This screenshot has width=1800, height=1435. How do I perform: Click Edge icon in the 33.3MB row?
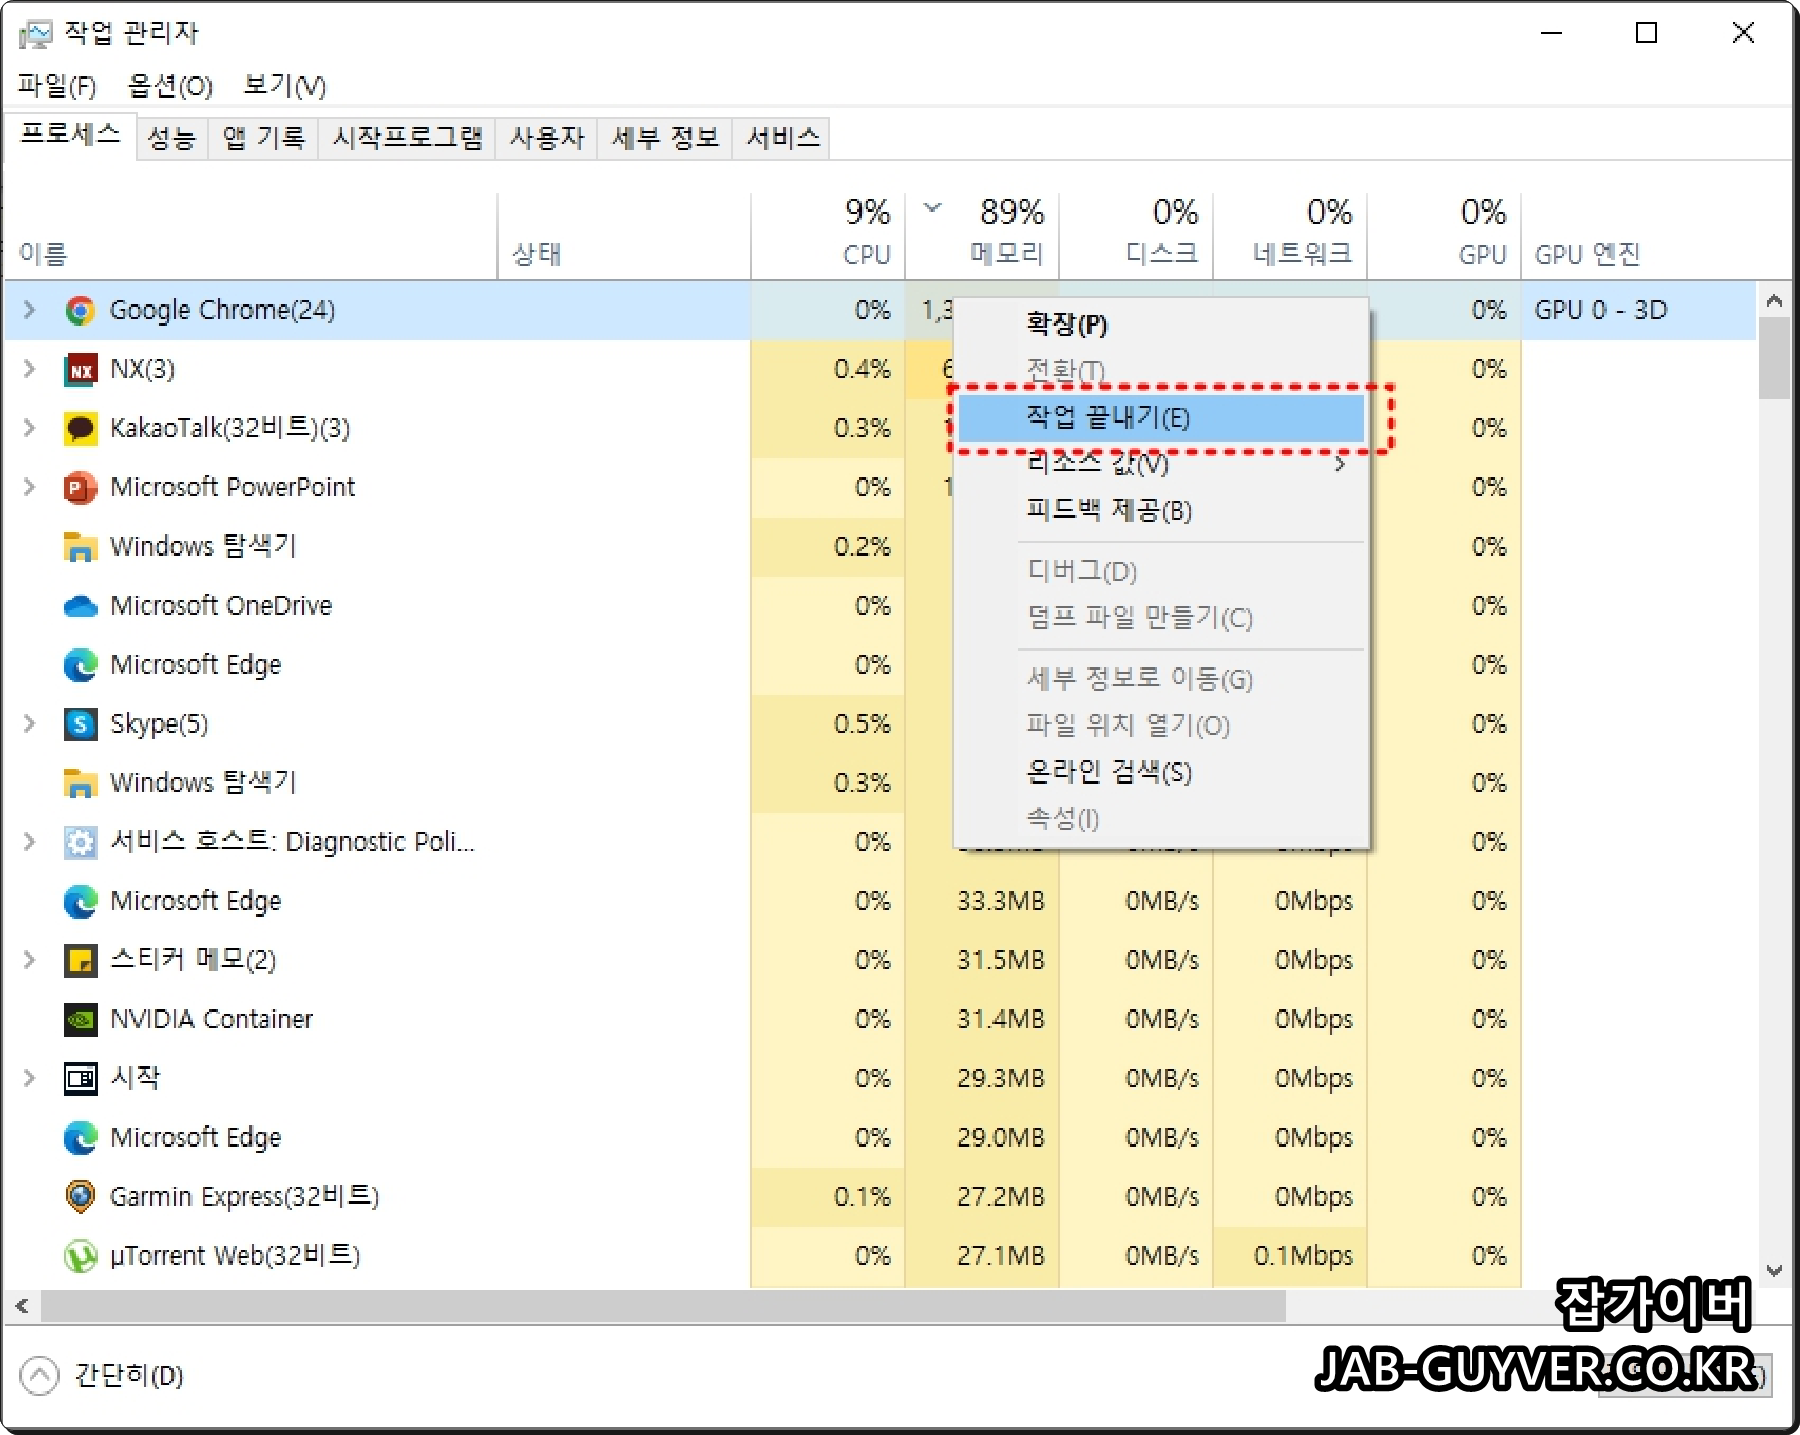80,902
